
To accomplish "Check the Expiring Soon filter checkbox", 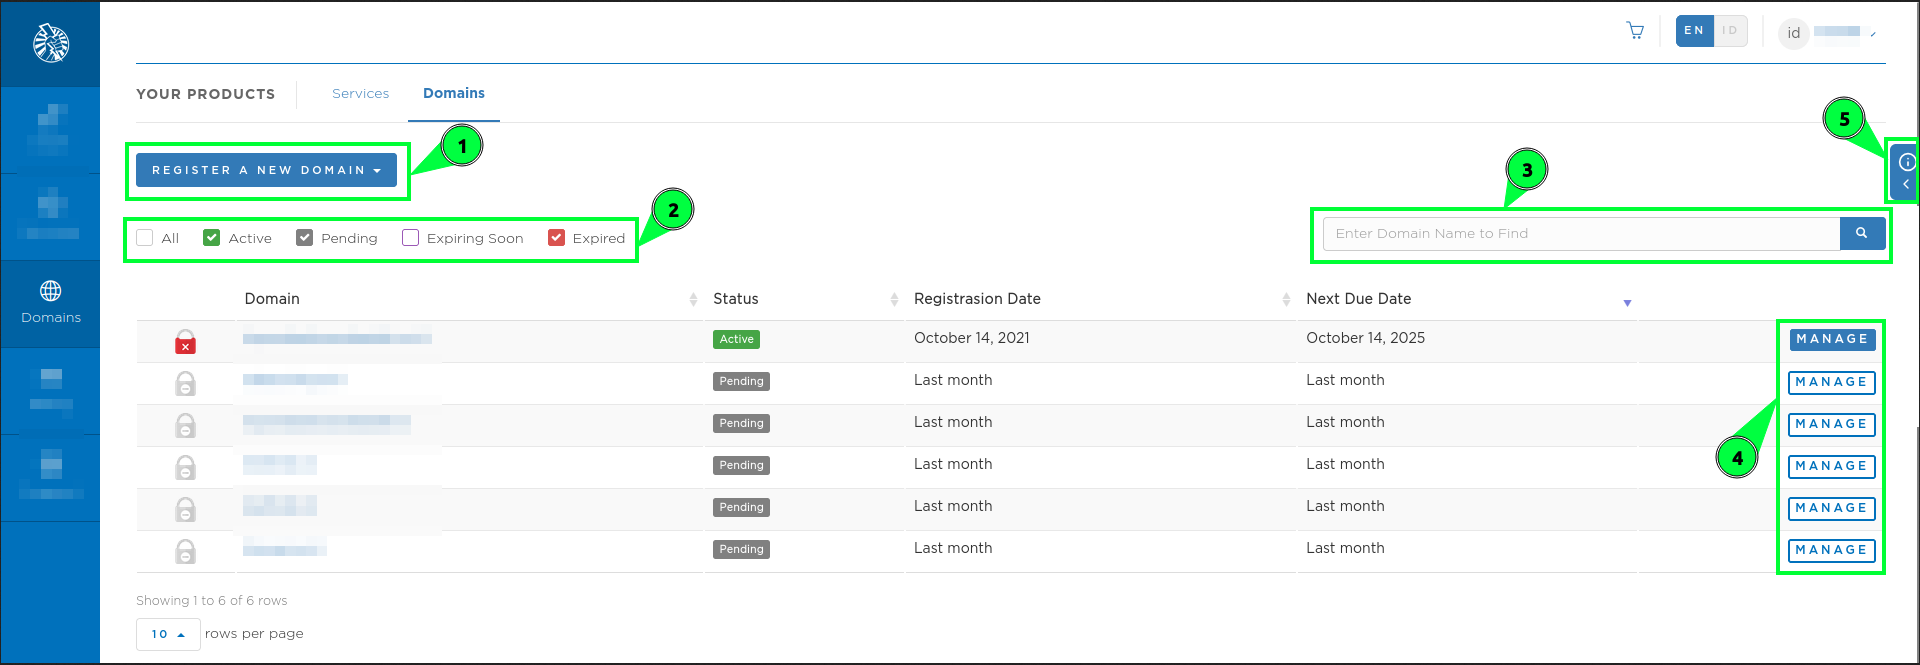I will pos(410,238).
